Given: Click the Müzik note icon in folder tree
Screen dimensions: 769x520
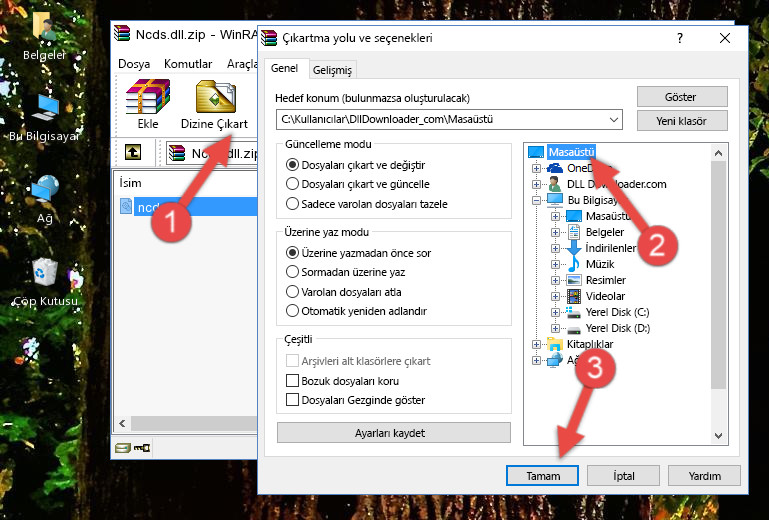Looking at the screenshot, I should click(x=573, y=264).
